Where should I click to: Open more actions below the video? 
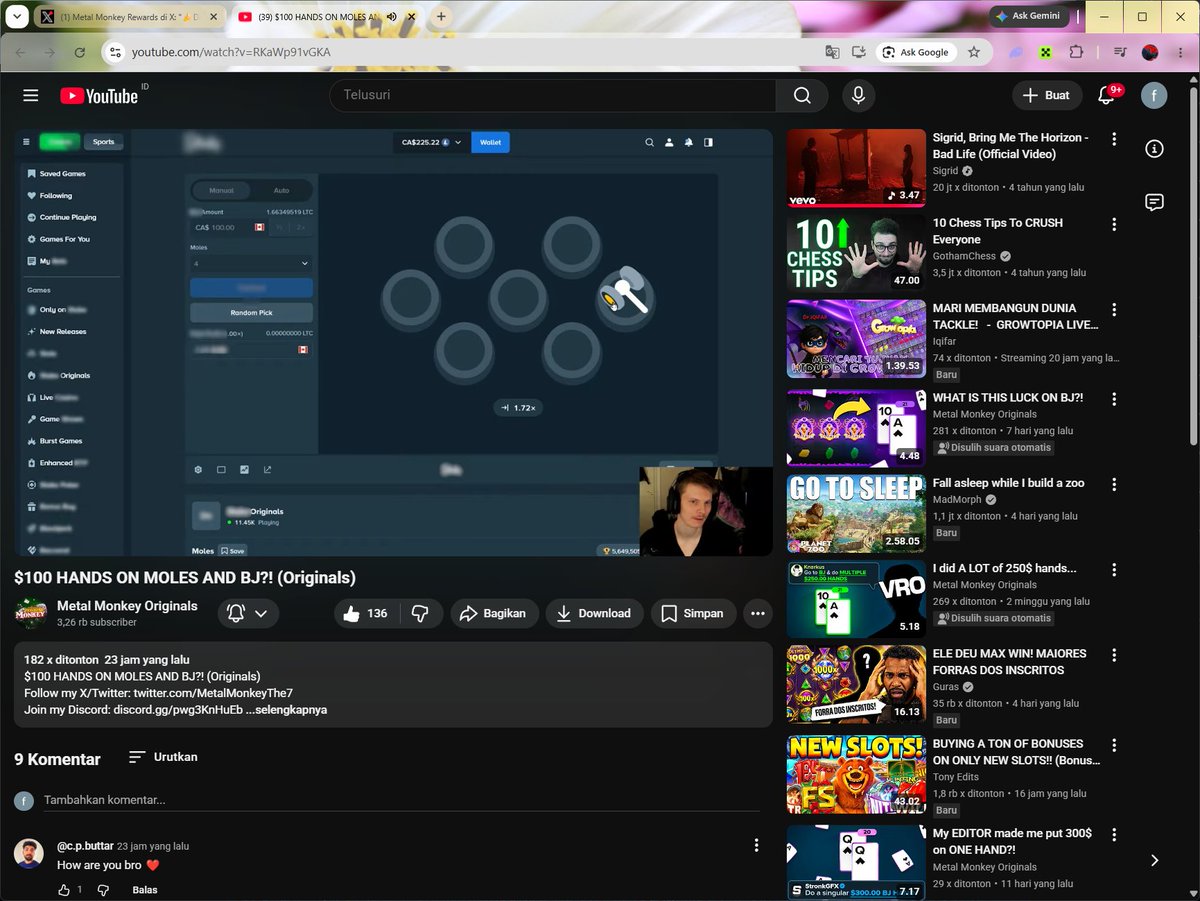pyautogui.click(x=757, y=613)
